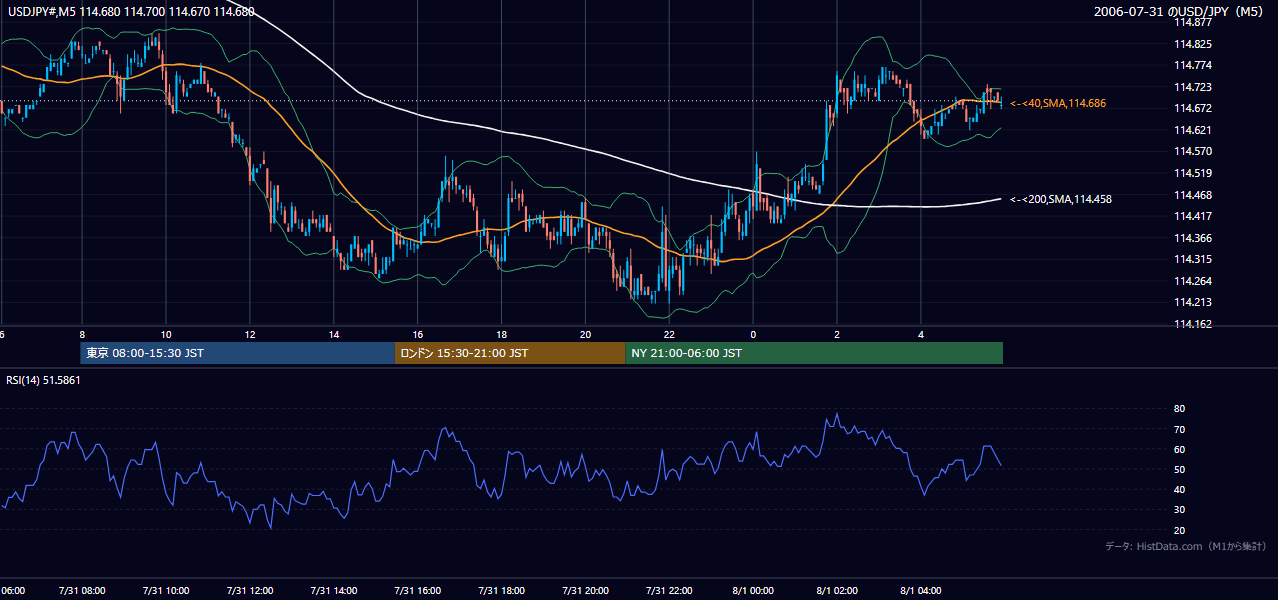Click the 7/31 08:00 bottom time label
The width and height of the screenshot is (1278, 600).
tap(81, 590)
